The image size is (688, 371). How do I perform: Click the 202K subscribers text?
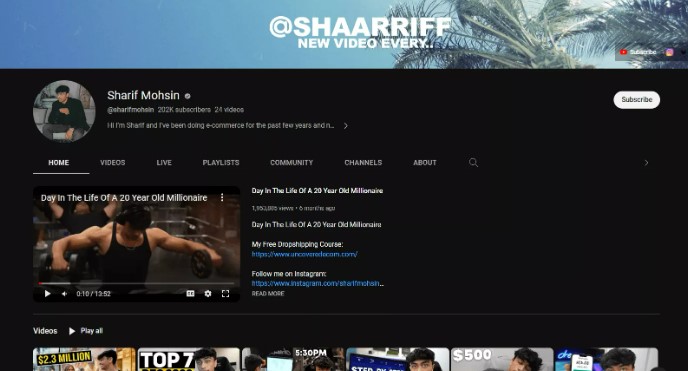click(x=184, y=110)
